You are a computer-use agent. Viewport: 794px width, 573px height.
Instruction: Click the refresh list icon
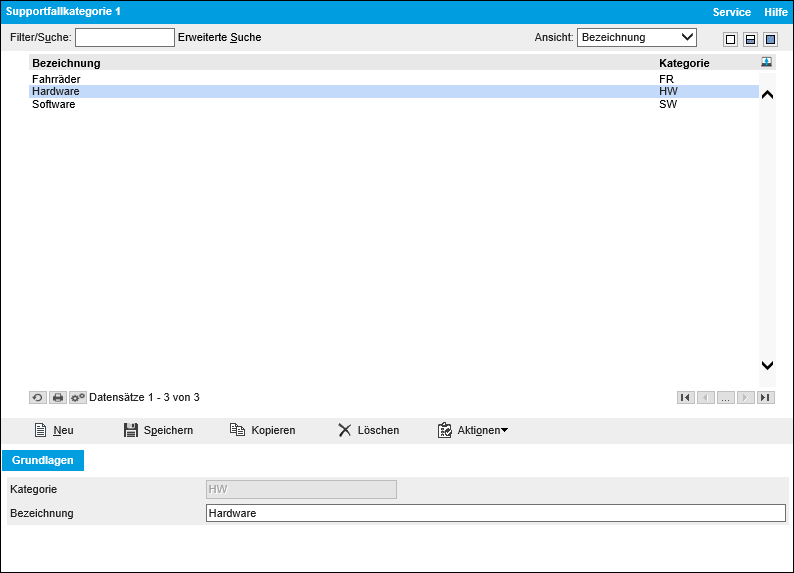(x=37, y=397)
